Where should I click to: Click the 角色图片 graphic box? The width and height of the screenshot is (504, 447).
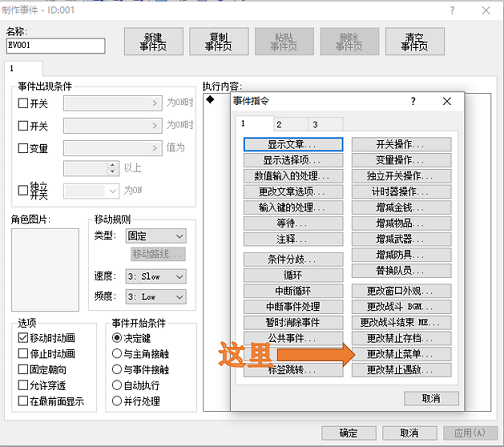(45, 270)
